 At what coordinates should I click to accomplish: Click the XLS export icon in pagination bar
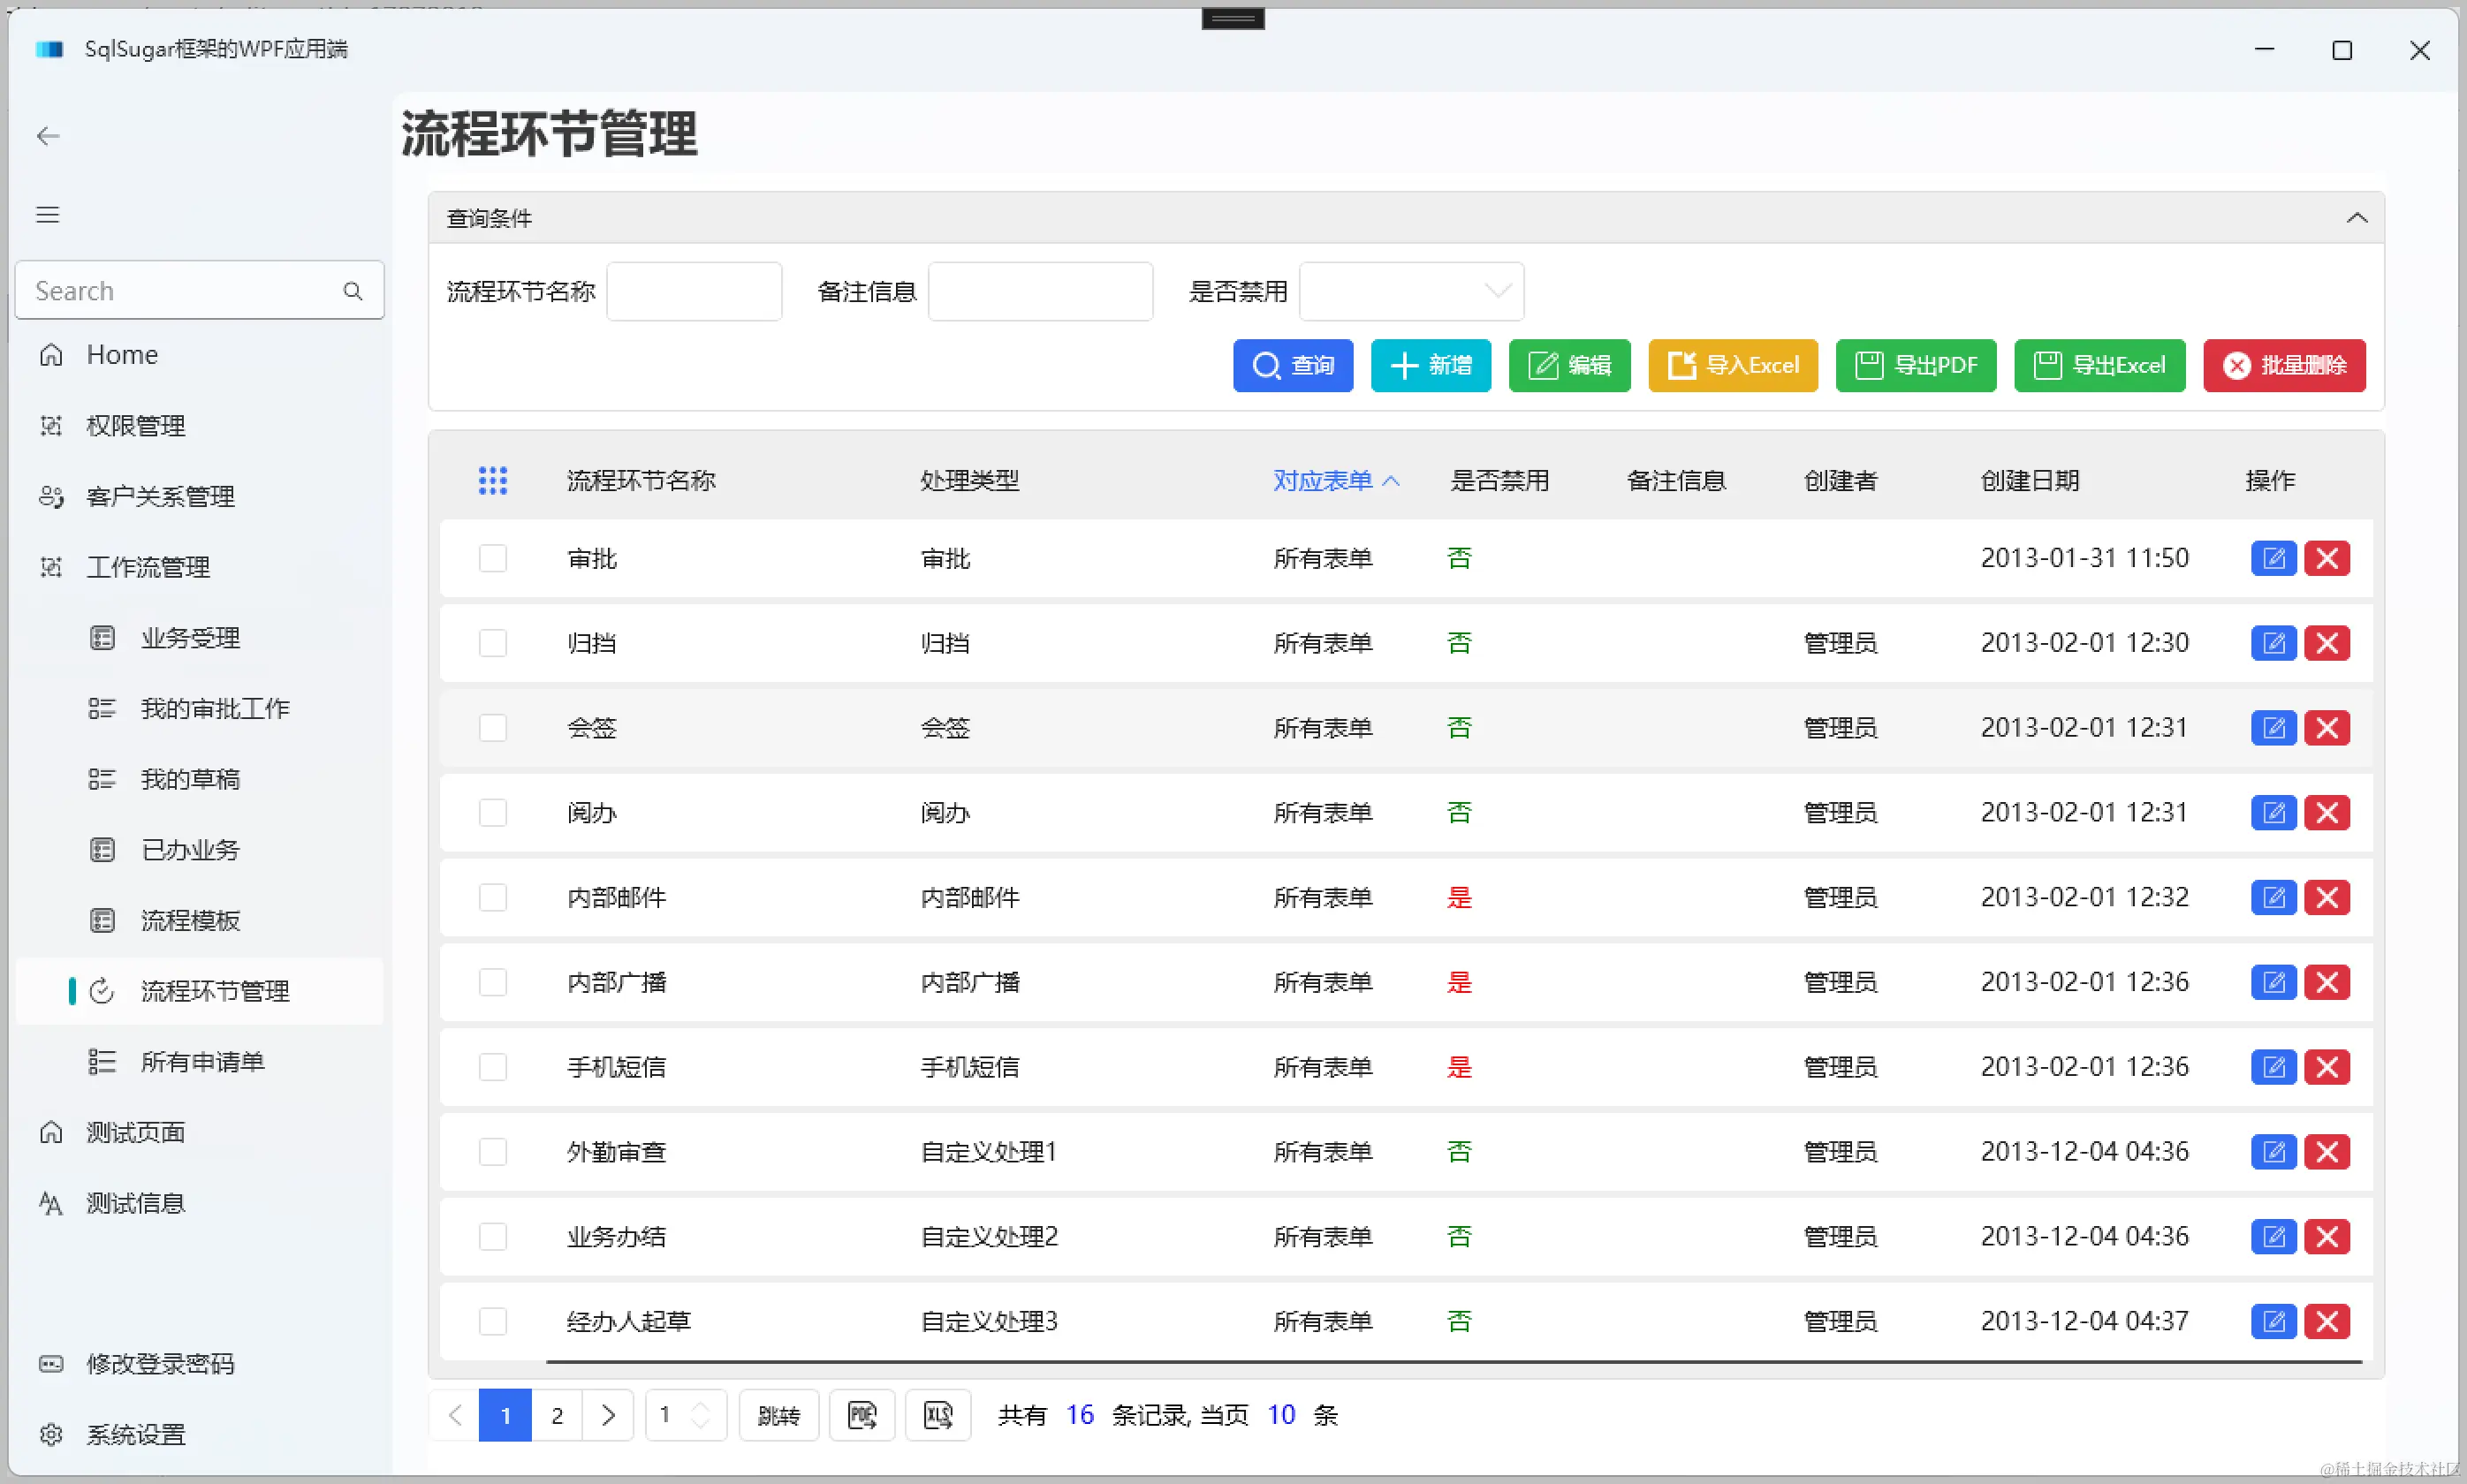click(x=937, y=1415)
